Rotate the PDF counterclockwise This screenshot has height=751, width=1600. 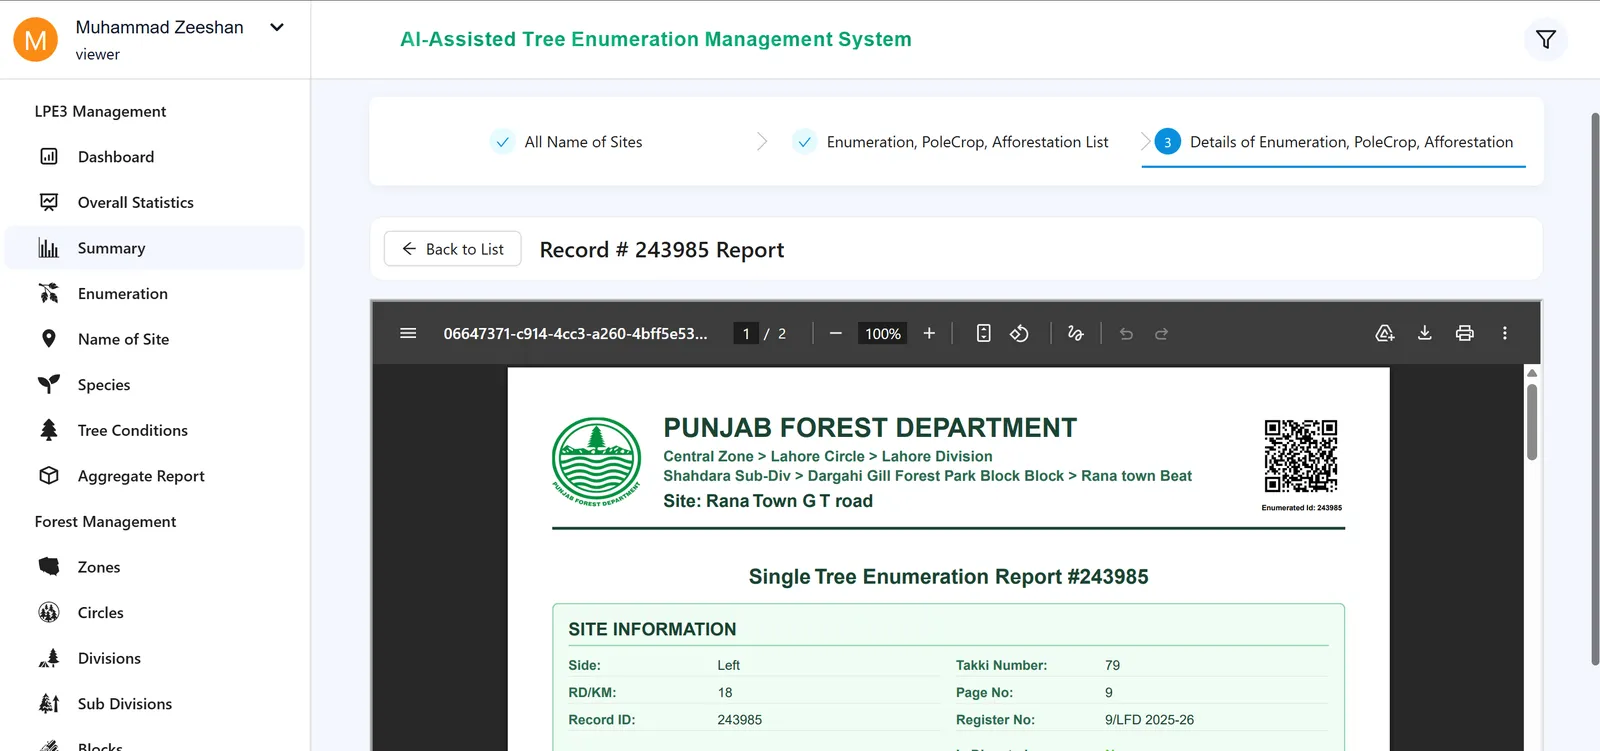point(1019,333)
